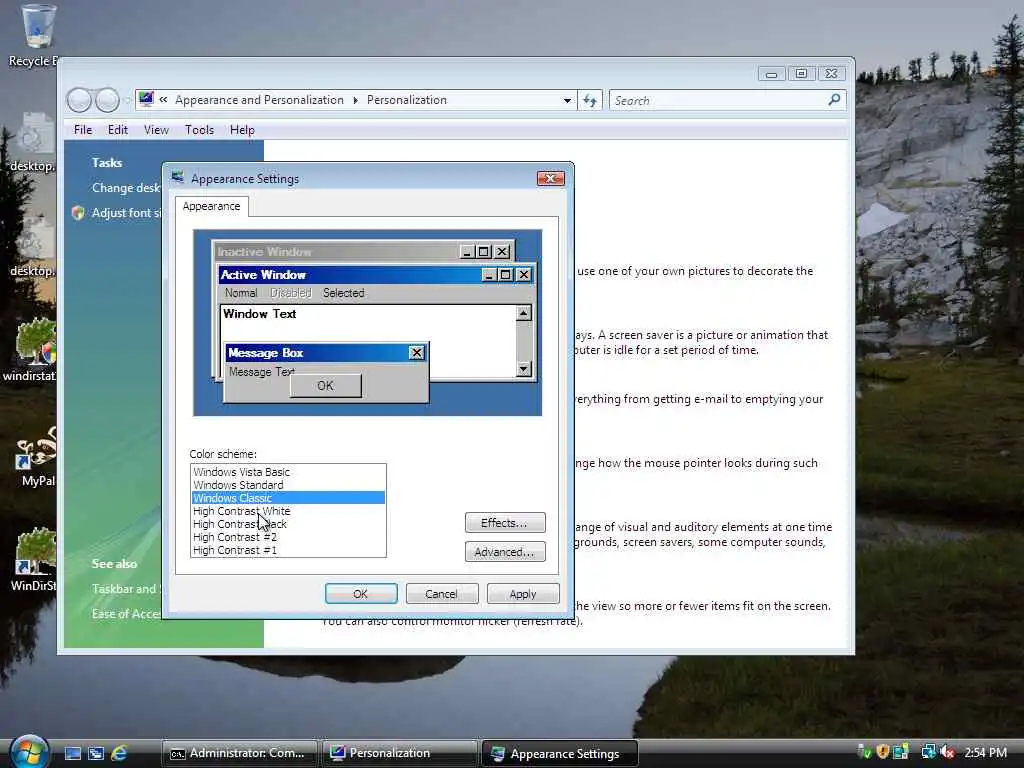Click Appearance and Personalization breadcrumb

pyautogui.click(x=259, y=100)
